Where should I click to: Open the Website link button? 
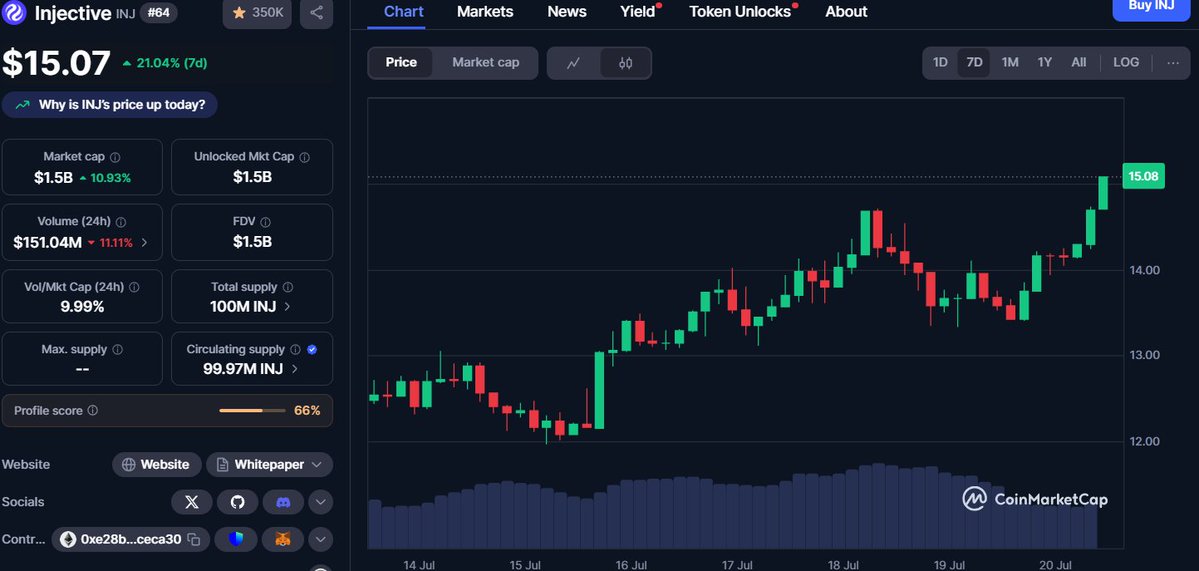click(157, 465)
